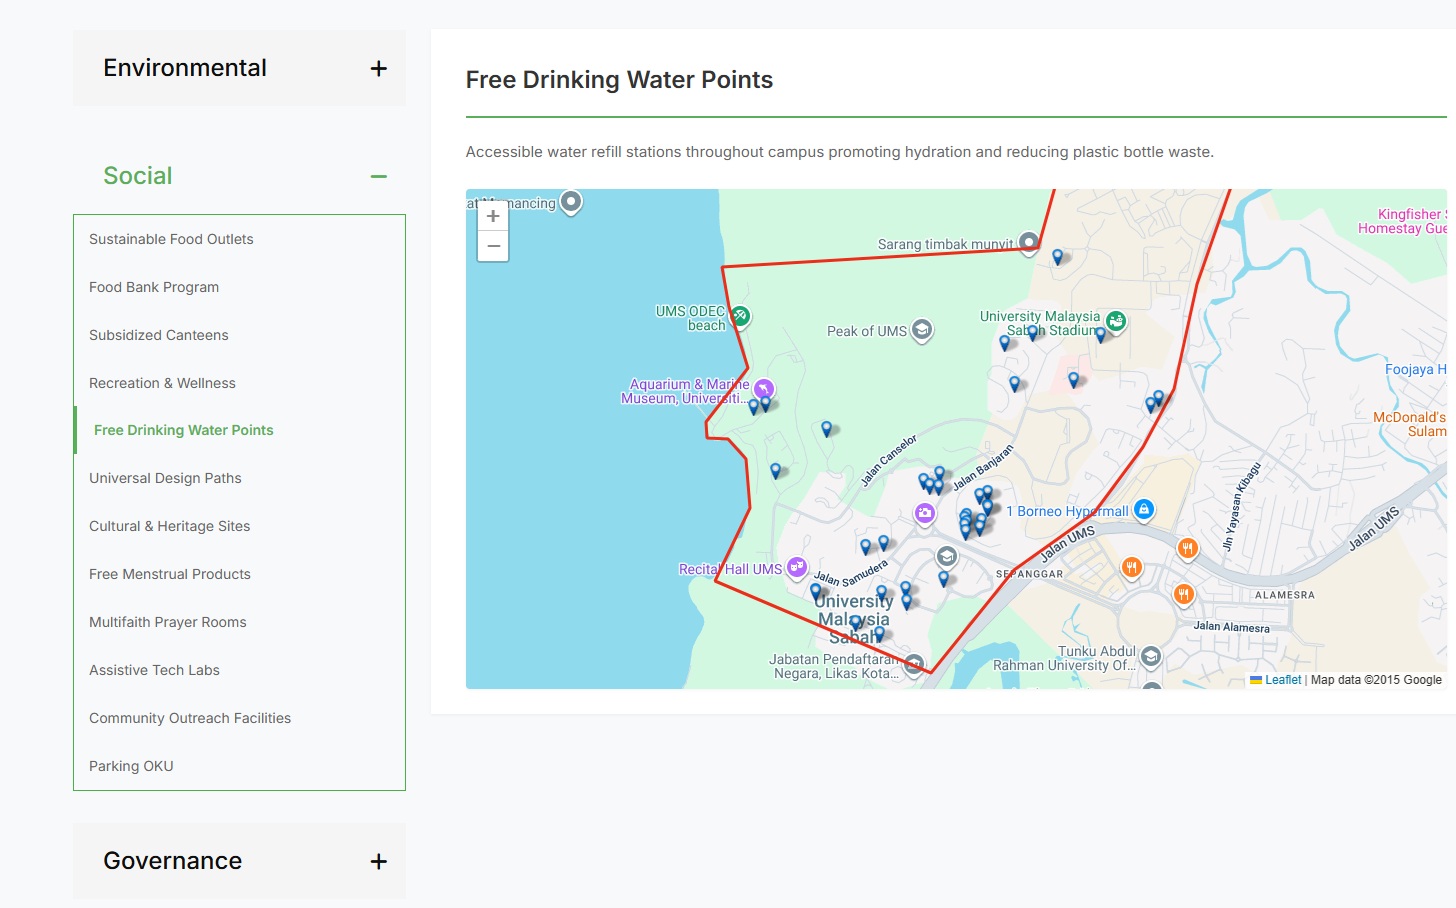1456x908 pixels.
Task: Select Free Menstrual Products link
Action: (x=170, y=574)
